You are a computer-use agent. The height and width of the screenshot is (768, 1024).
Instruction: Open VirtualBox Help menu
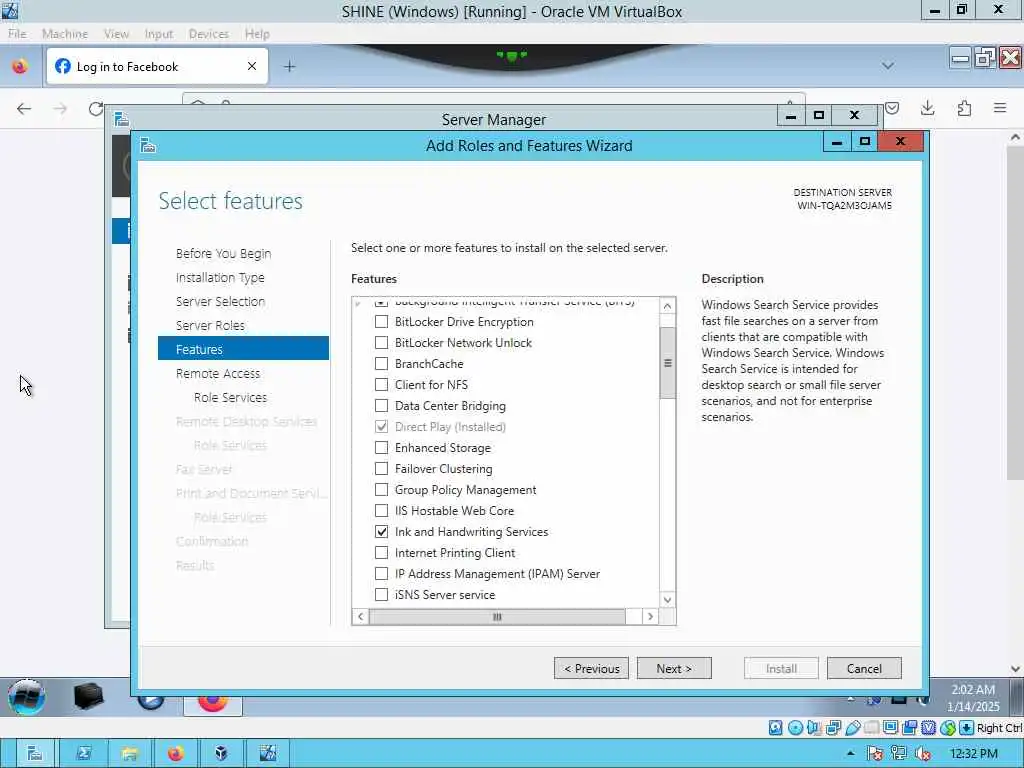pos(257,34)
